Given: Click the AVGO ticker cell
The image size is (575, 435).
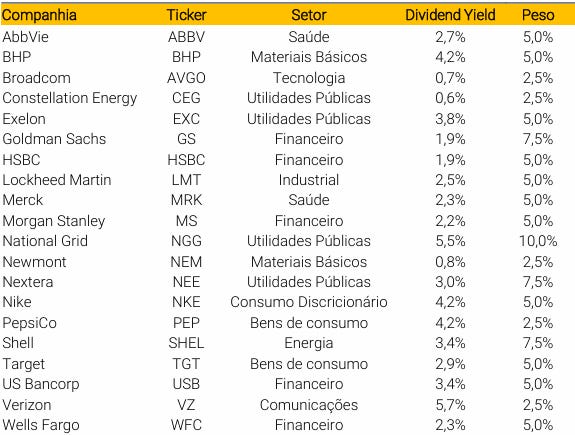Looking at the screenshot, I should [x=186, y=78].
